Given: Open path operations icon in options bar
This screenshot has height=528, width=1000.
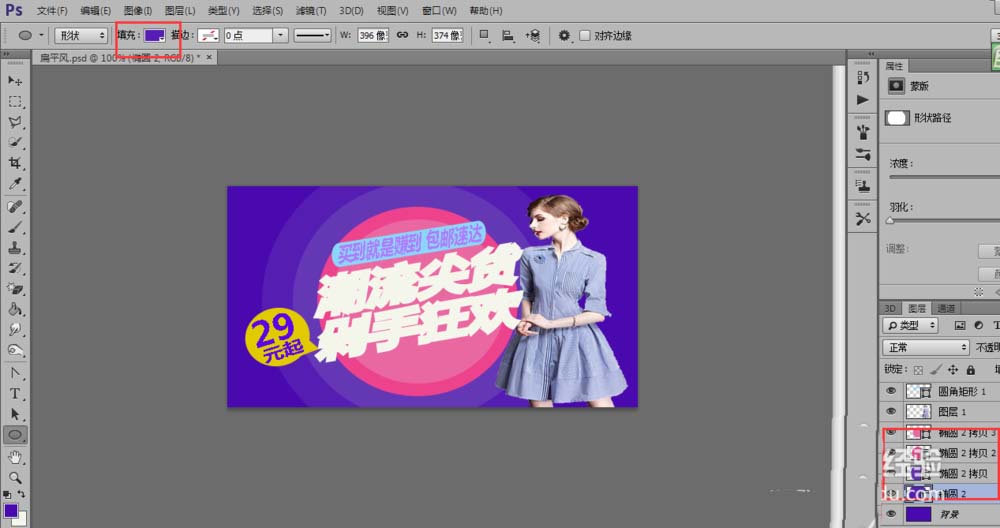Looking at the screenshot, I should (485, 36).
